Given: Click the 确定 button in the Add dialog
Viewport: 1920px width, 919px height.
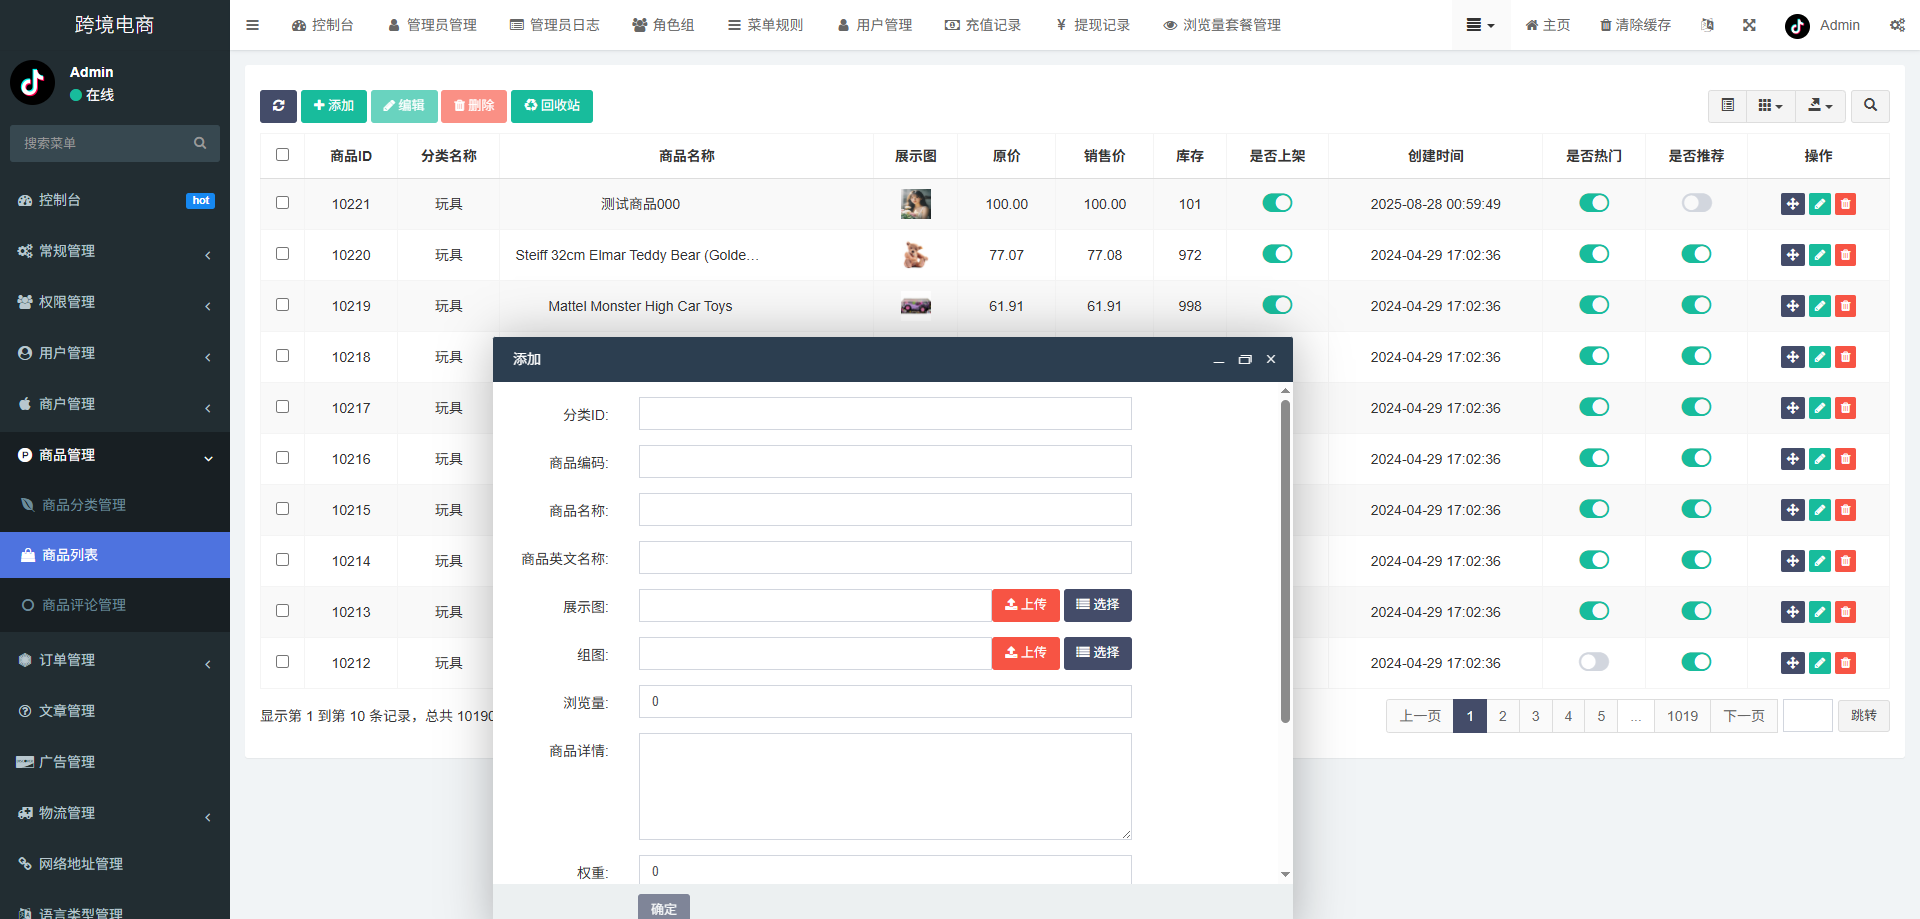Looking at the screenshot, I should [x=663, y=907].
